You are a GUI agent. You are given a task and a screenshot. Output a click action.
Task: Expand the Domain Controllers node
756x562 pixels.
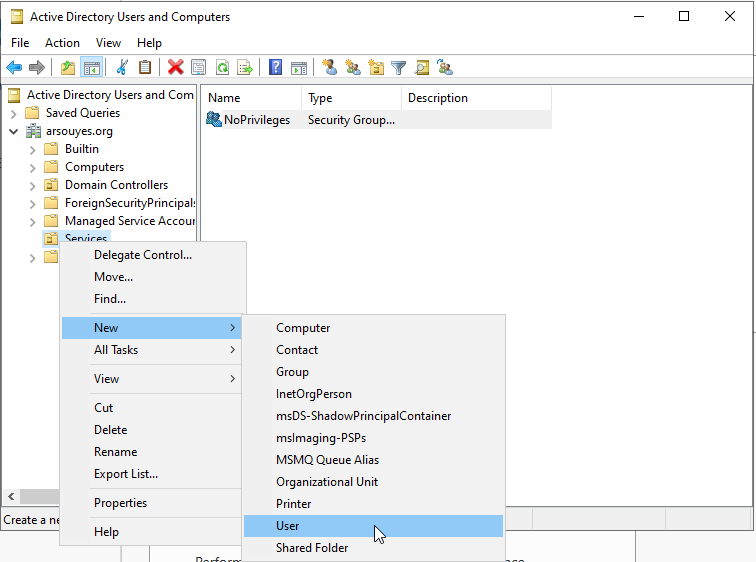(33, 186)
